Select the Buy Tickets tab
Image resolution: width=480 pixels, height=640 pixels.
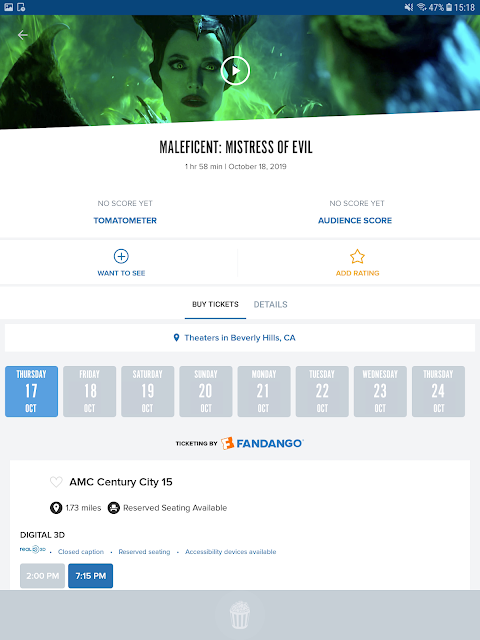(215, 304)
